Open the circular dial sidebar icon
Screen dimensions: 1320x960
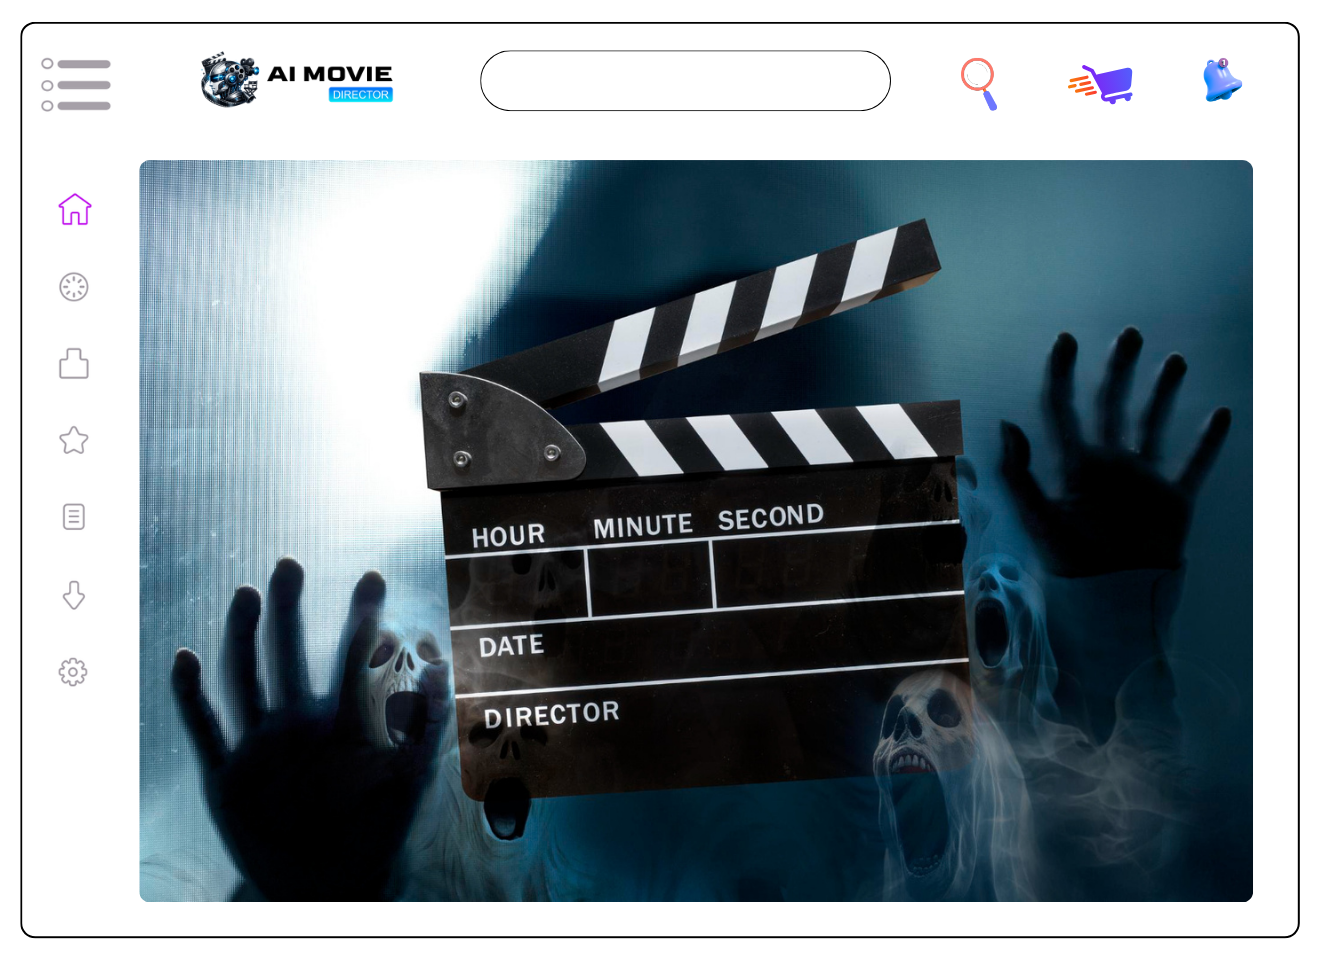(74, 287)
